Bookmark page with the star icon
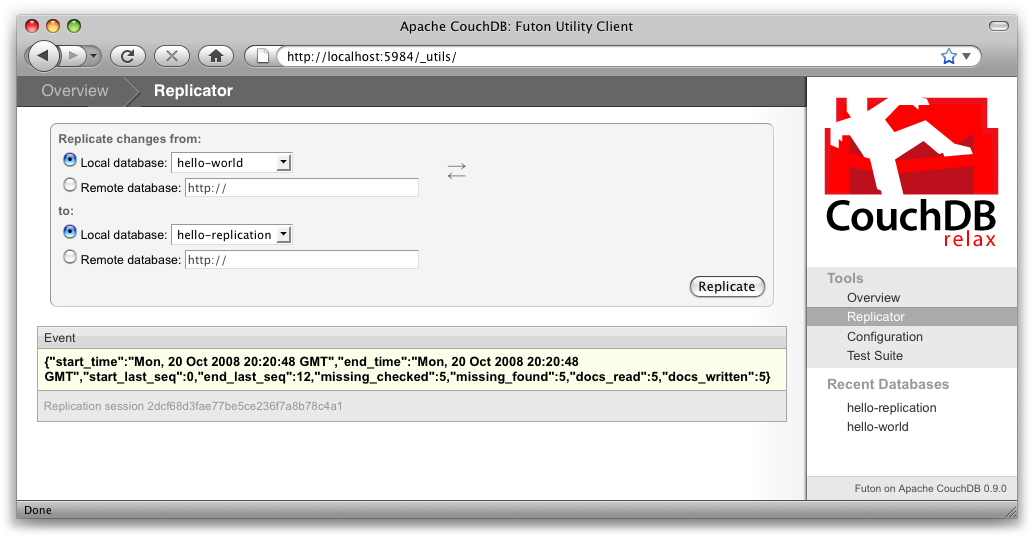The height and width of the screenshot is (537, 1033). [948, 57]
